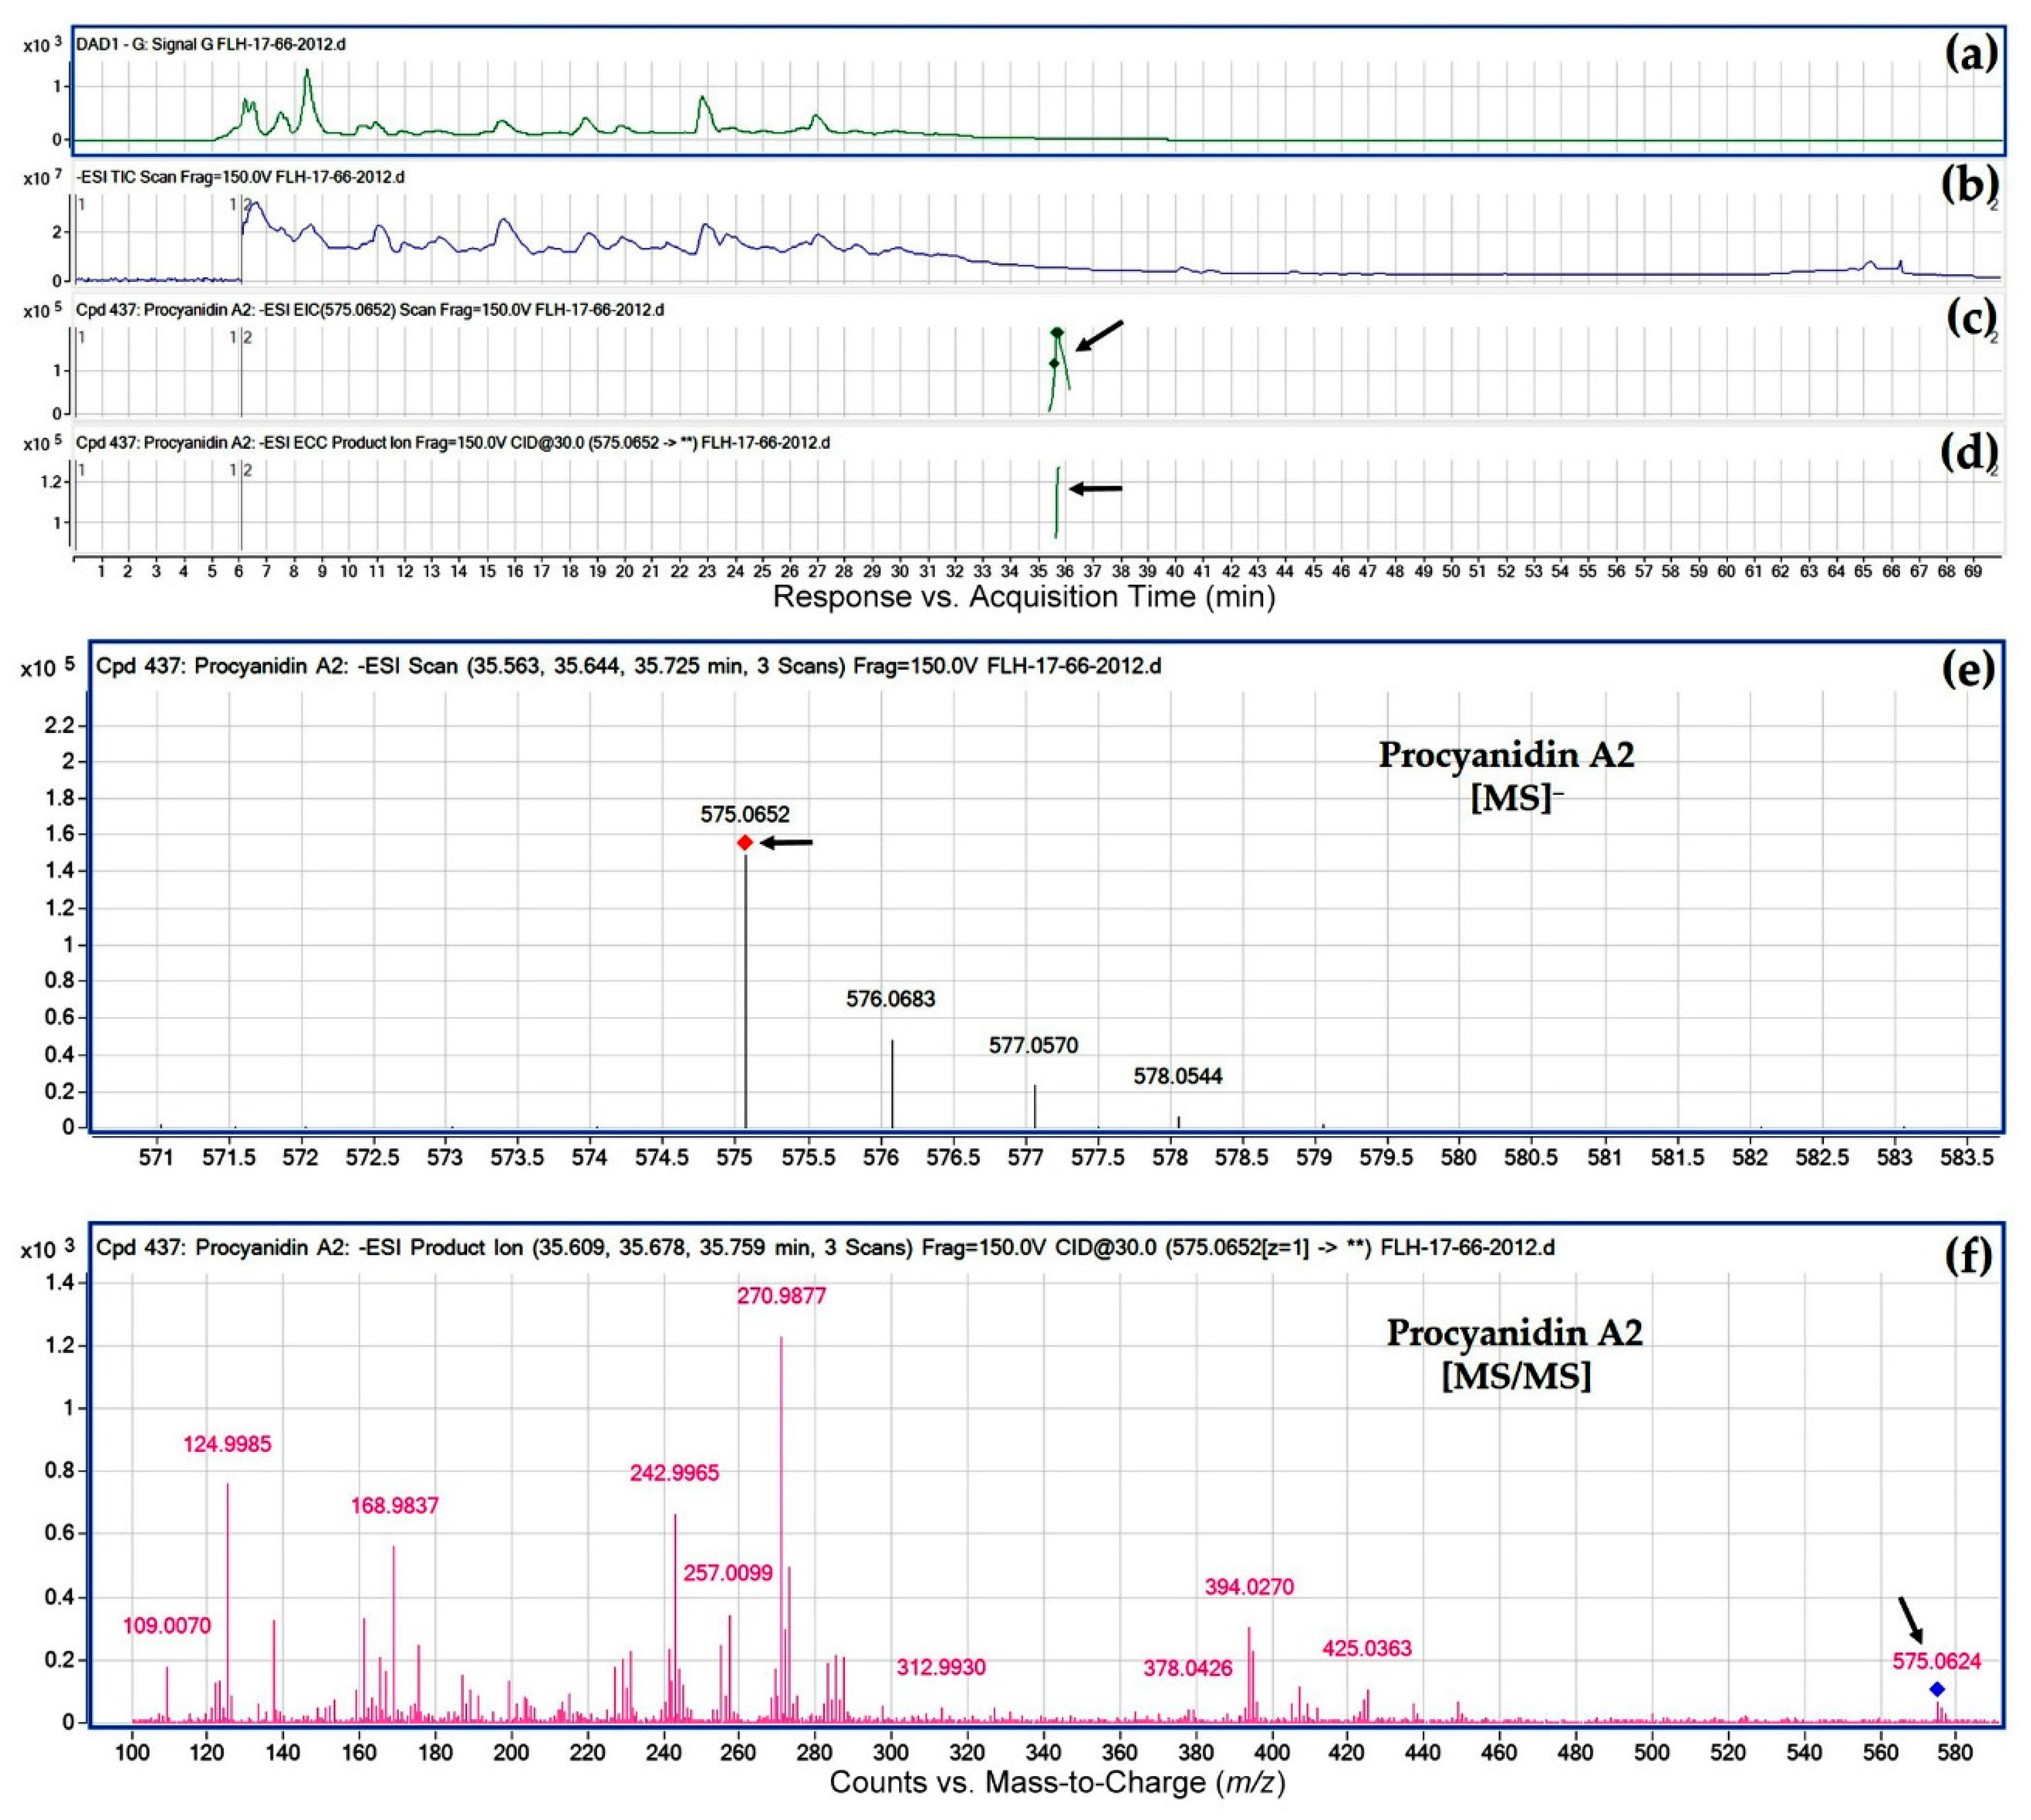This screenshot has width=2031, height=1820.
Task: Click the 576.0683 isotope peak label
Action: coord(890,999)
